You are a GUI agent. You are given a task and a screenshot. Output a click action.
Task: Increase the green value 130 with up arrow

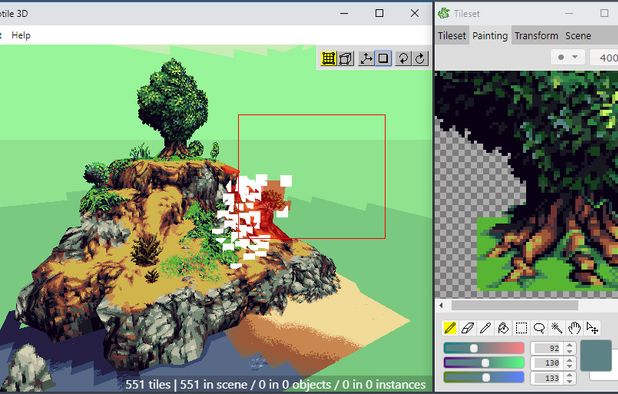coord(570,360)
